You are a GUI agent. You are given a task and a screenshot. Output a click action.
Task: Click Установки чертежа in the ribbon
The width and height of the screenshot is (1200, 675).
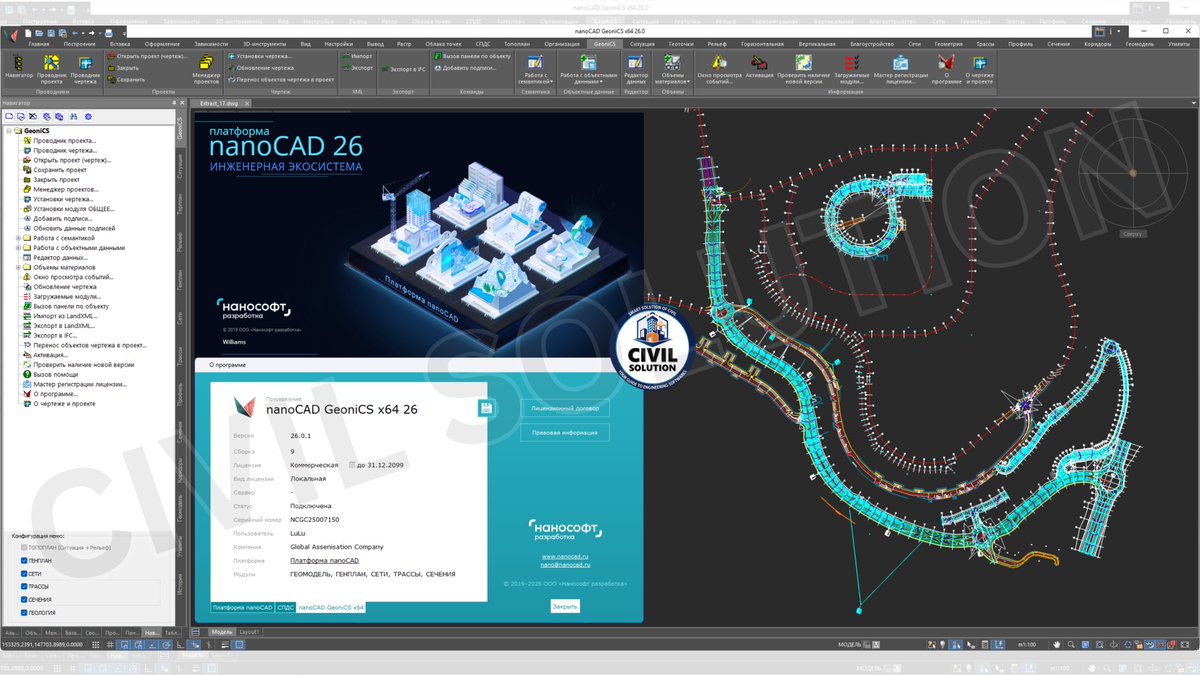tap(260, 56)
